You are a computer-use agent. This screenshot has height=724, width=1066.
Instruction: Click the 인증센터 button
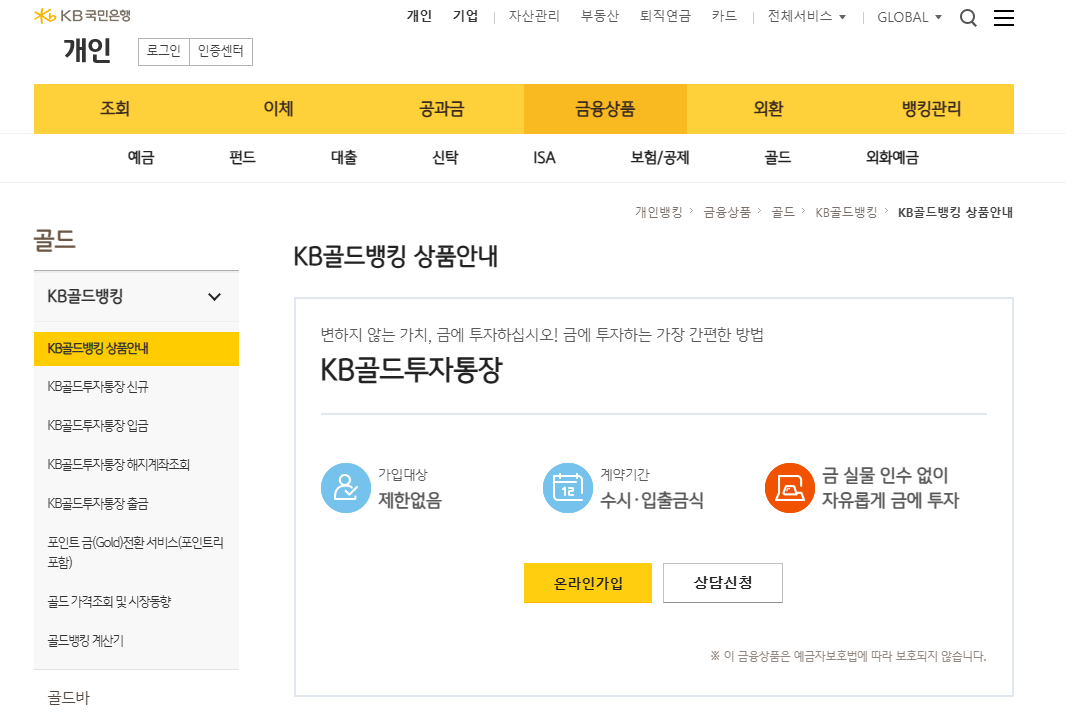tap(221, 52)
